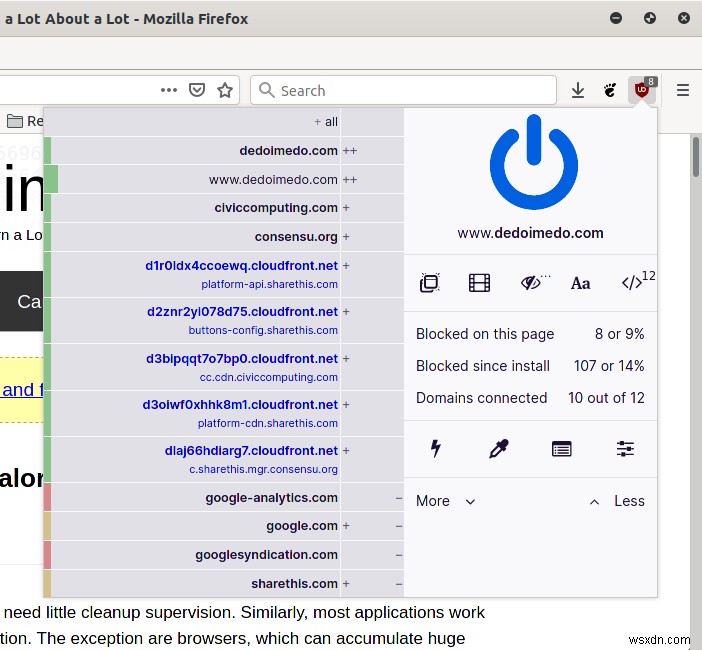Click 'Domains connected' statistic
The width and height of the screenshot is (702, 650).
(530, 398)
